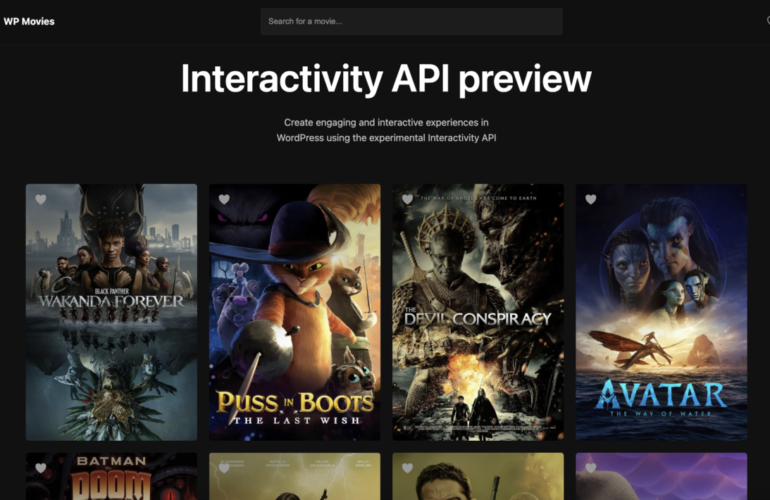Open the WP Movies home link
Screen dimensions: 770x500
point(29,21)
